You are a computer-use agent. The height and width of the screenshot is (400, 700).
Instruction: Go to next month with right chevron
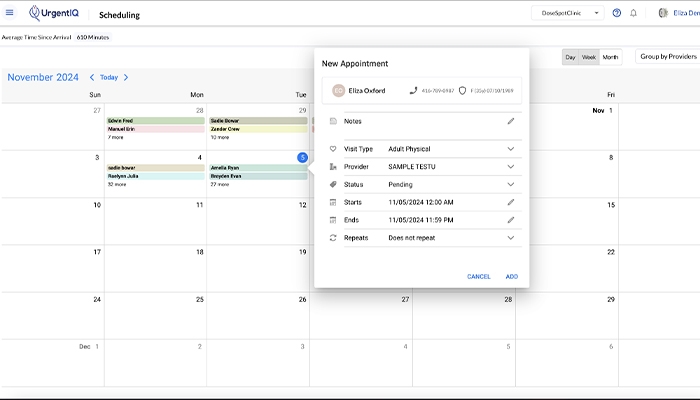click(x=126, y=77)
